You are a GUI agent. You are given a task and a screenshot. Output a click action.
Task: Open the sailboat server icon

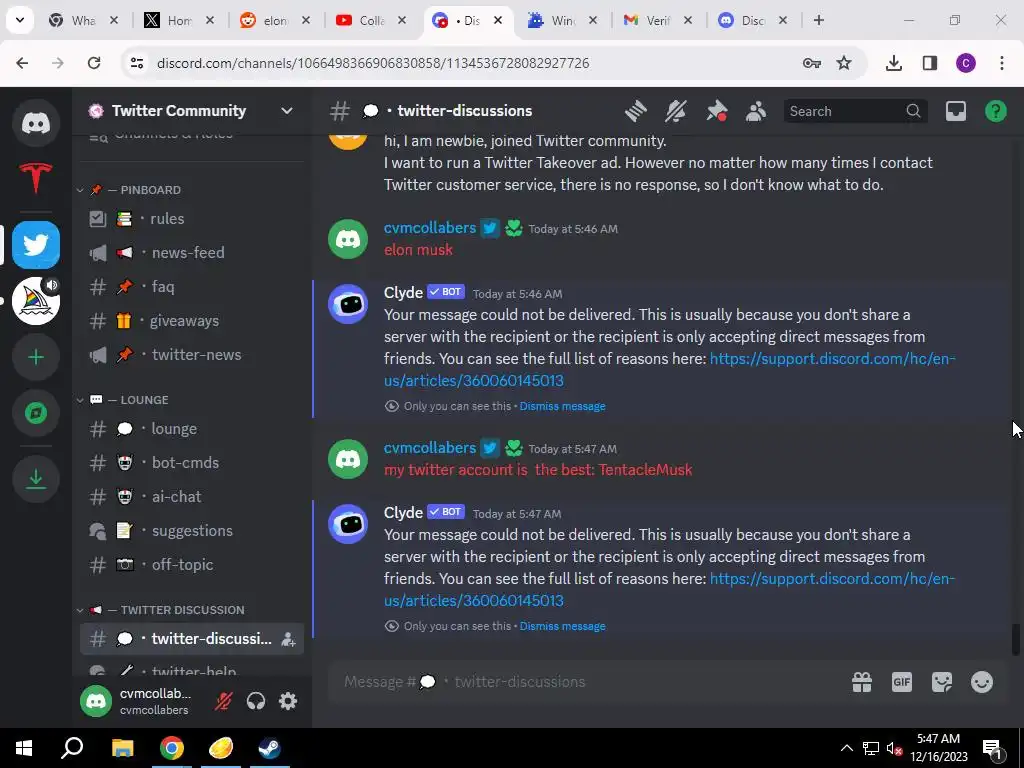click(36, 301)
